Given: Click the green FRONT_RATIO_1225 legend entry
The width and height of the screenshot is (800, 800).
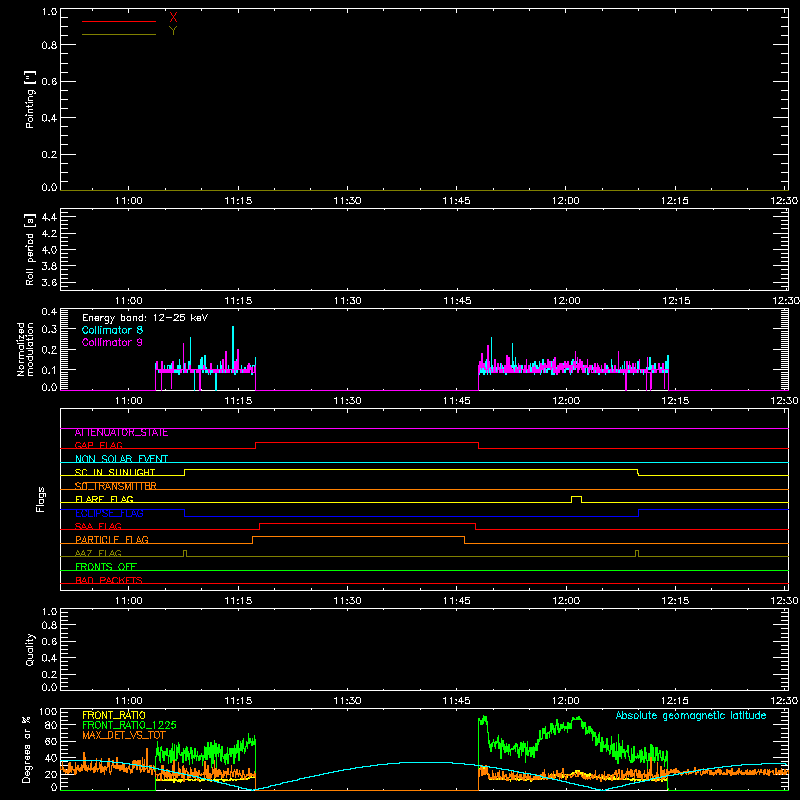Looking at the screenshot, I should pyautogui.click(x=129, y=725).
